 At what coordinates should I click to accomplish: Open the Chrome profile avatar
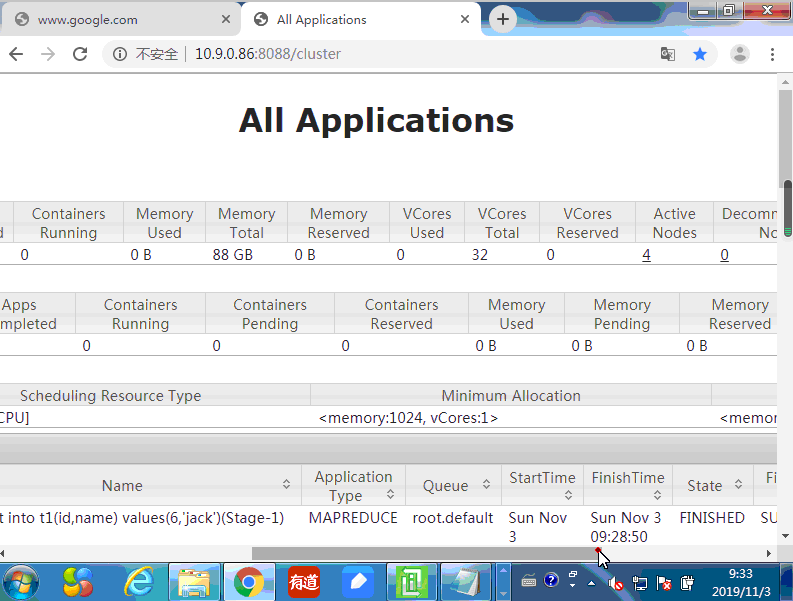pyautogui.click(x=740, y=54)
